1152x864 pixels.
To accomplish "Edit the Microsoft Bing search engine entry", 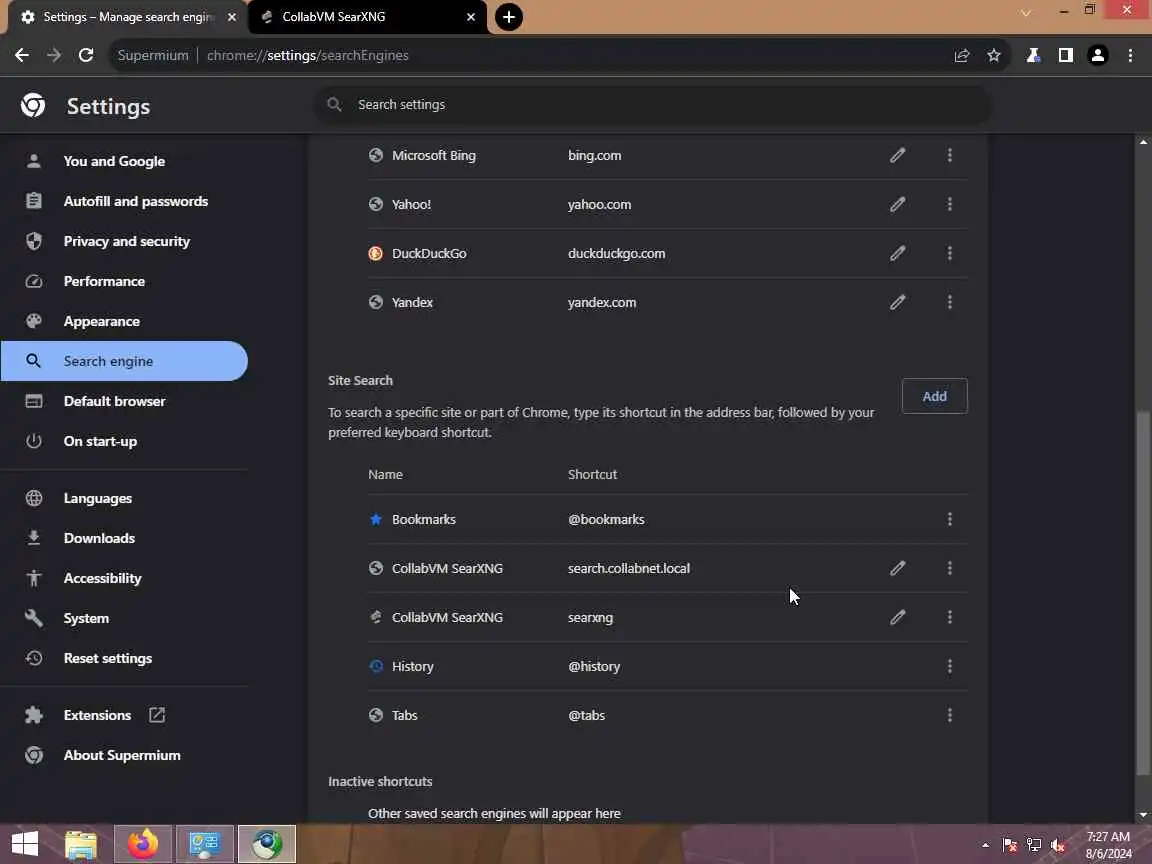I will 897,155.
